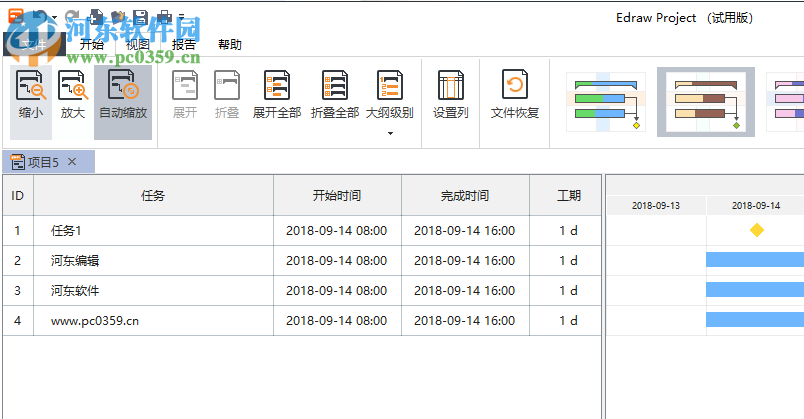This screenshot has width=804, height=419.
Task: Open quick access toolbar customize arrow
Action: click(182, 17)
